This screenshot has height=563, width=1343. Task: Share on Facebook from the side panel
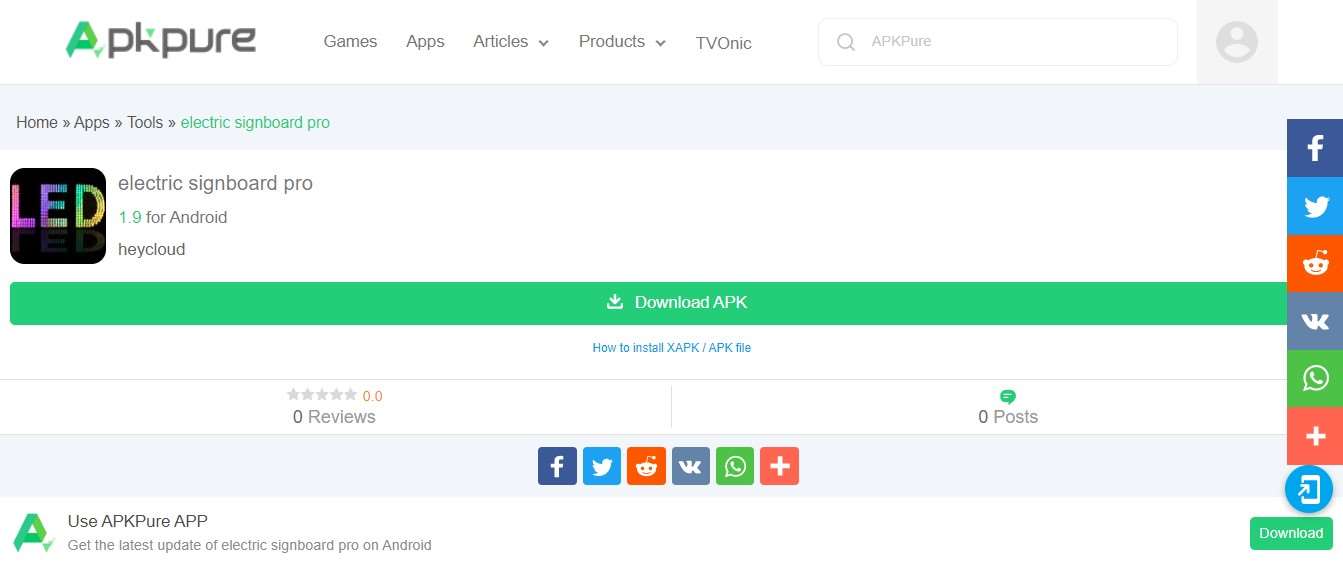(x=1315, y=148)
